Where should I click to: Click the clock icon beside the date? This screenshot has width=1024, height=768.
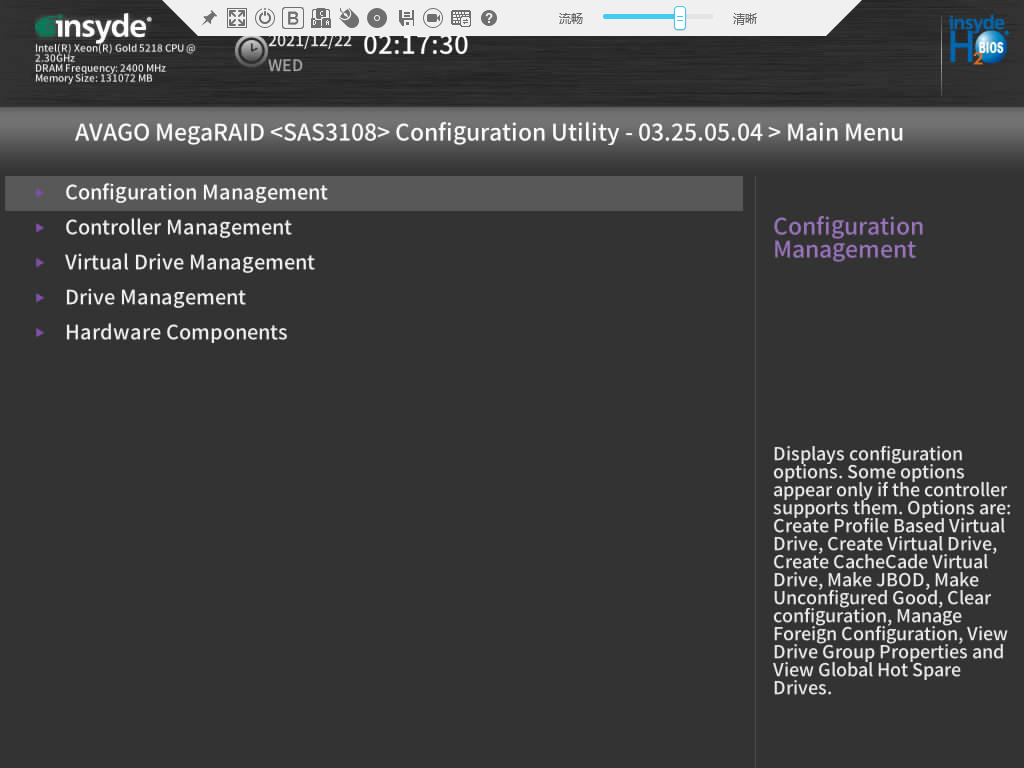coord(250,51)
